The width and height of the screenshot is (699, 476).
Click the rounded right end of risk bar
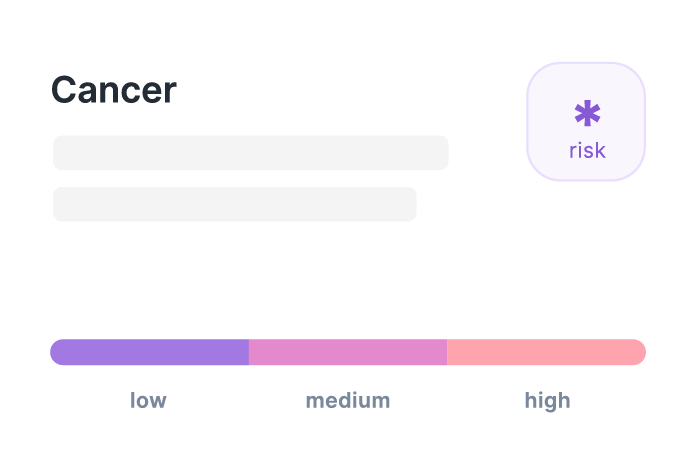[639, 352]
